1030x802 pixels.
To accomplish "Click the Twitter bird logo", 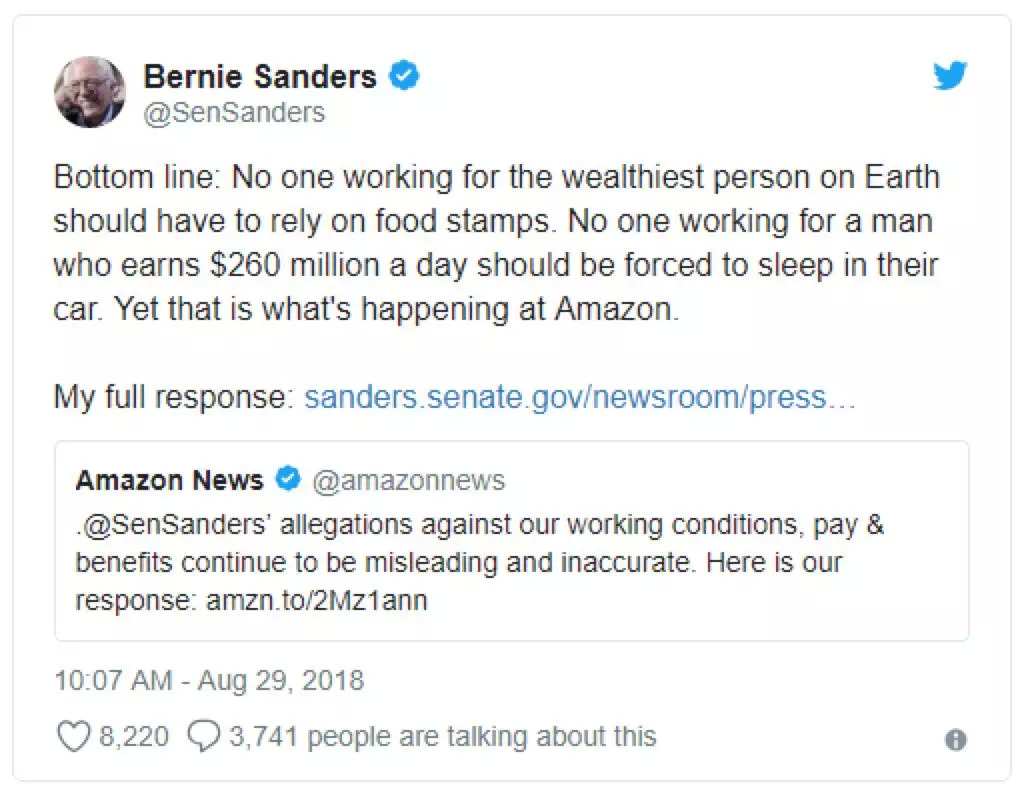I will pos(949,77).
